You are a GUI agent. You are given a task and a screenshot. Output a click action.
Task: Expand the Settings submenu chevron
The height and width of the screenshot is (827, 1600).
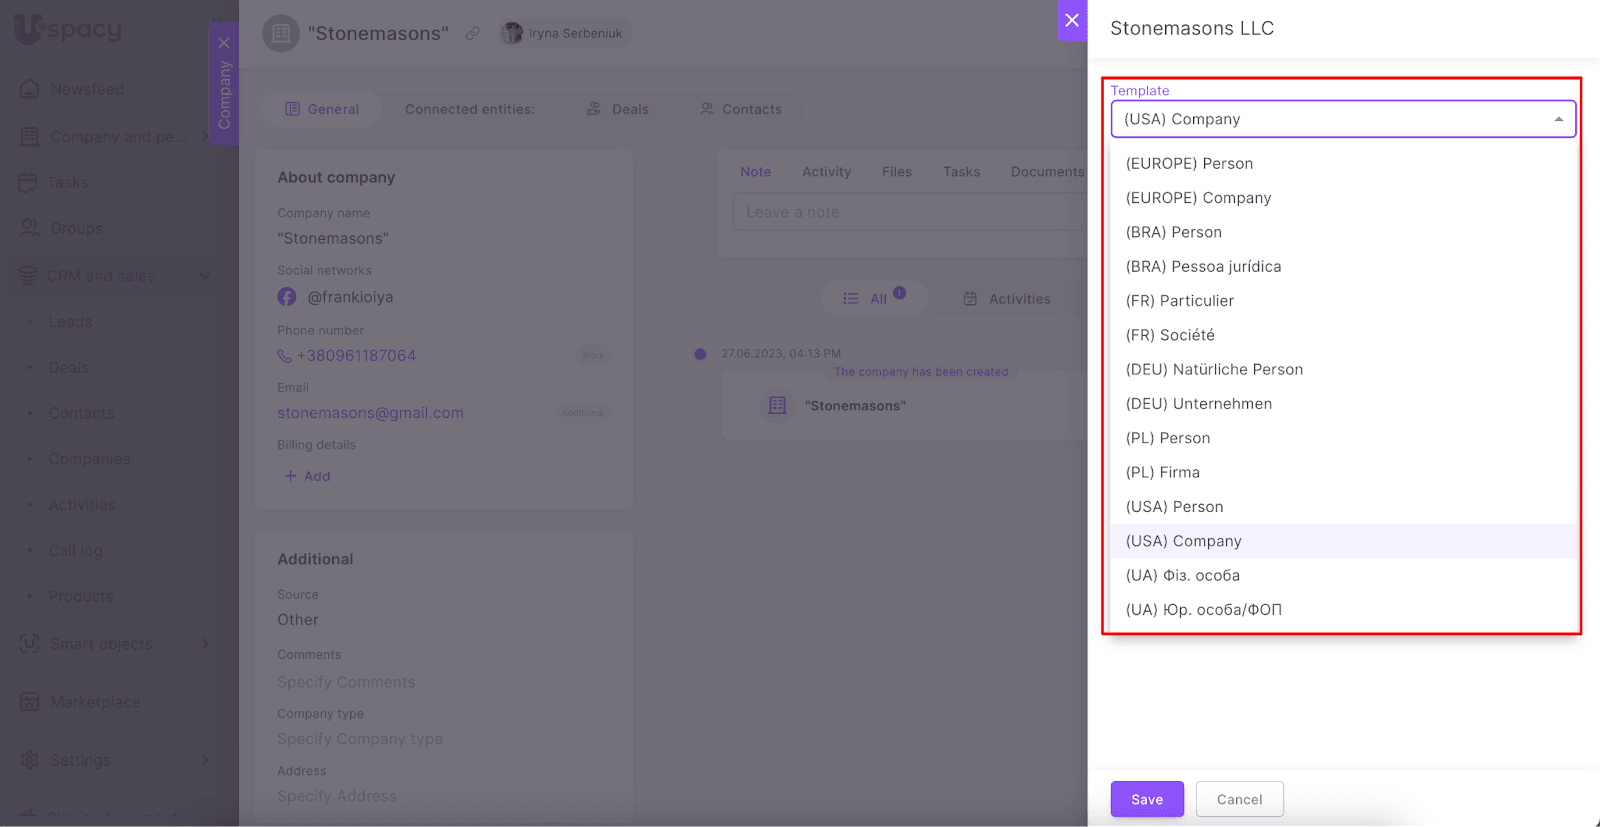(205, 760)
